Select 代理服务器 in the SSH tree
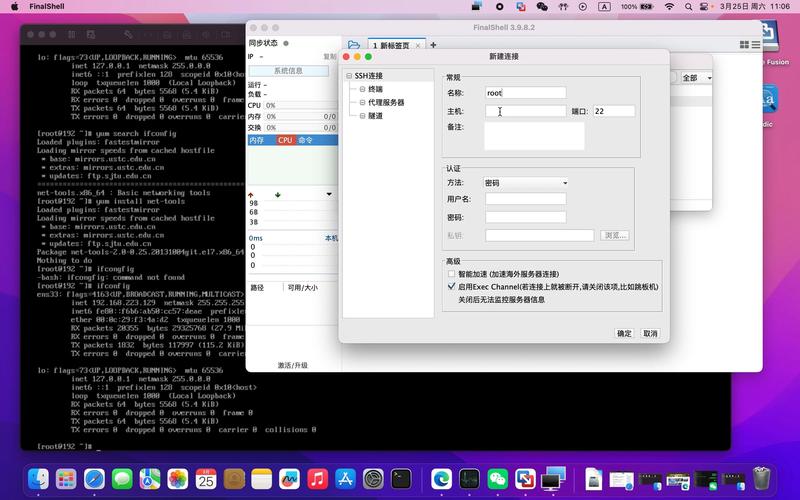Viewport: 800px width, 500px height. pyautogui.click(x=386, y=102)
